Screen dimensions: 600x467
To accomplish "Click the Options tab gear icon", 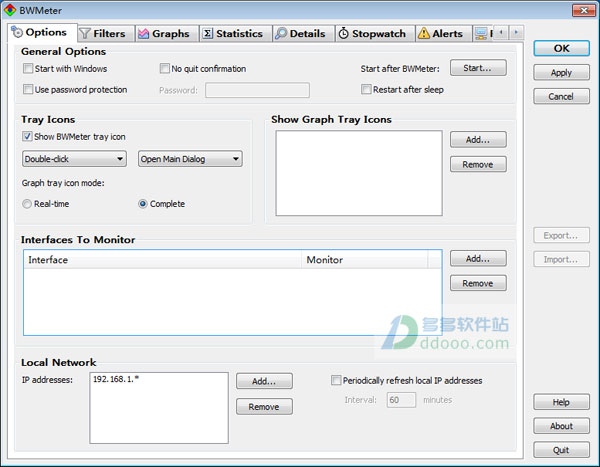I will tap(17, 32).
